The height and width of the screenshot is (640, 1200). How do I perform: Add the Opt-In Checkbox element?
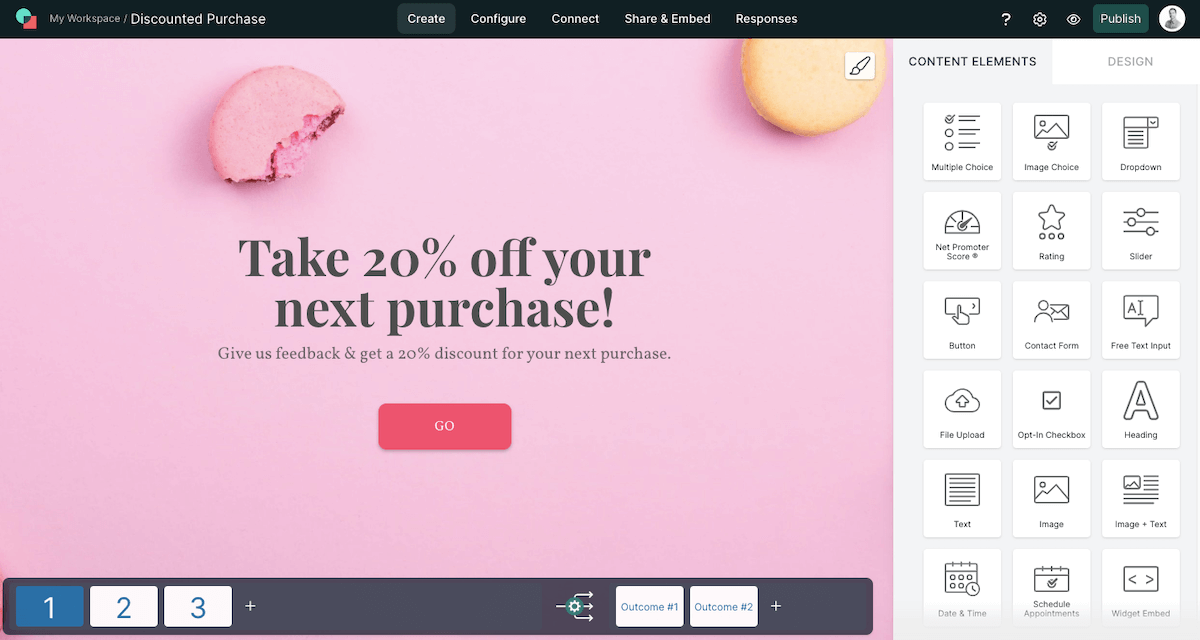(x=1051, y=409)
